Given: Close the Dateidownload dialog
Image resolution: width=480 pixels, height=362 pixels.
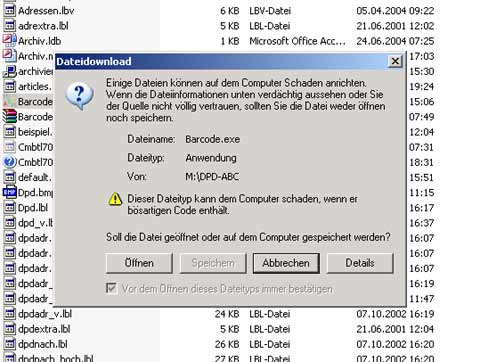Looking at the screenshot, I should [x=395, y=61].
